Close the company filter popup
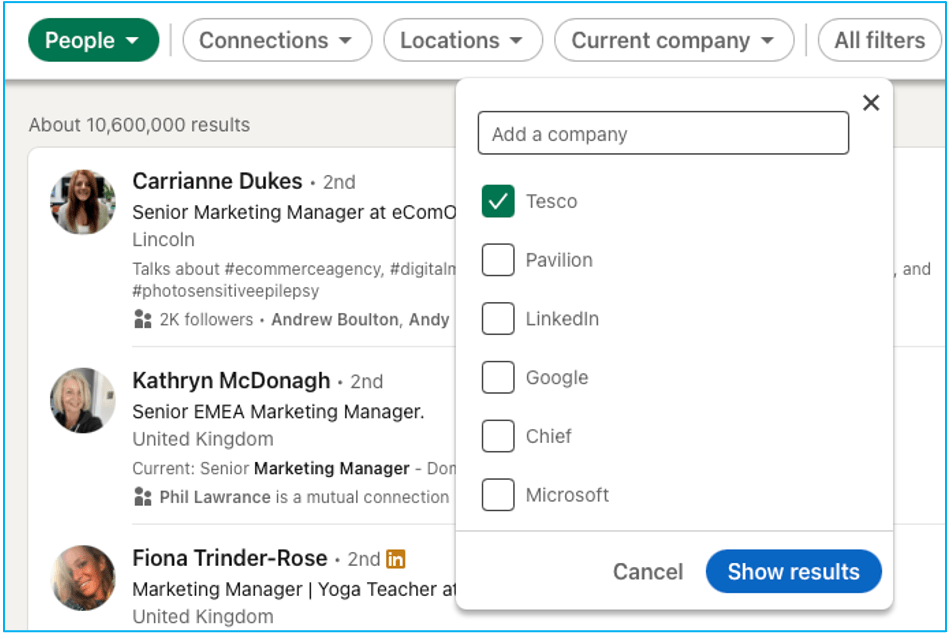This screenshot has height=633, width=949. (871, 103)
